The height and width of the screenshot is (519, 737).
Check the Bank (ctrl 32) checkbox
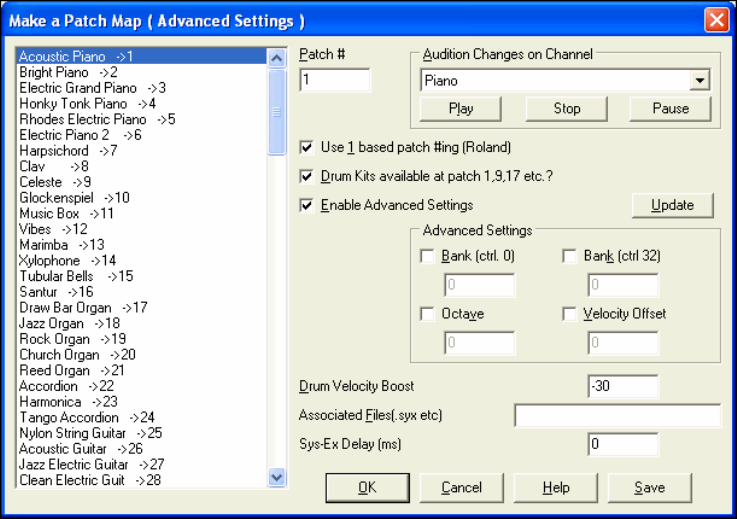pos(569,256)
